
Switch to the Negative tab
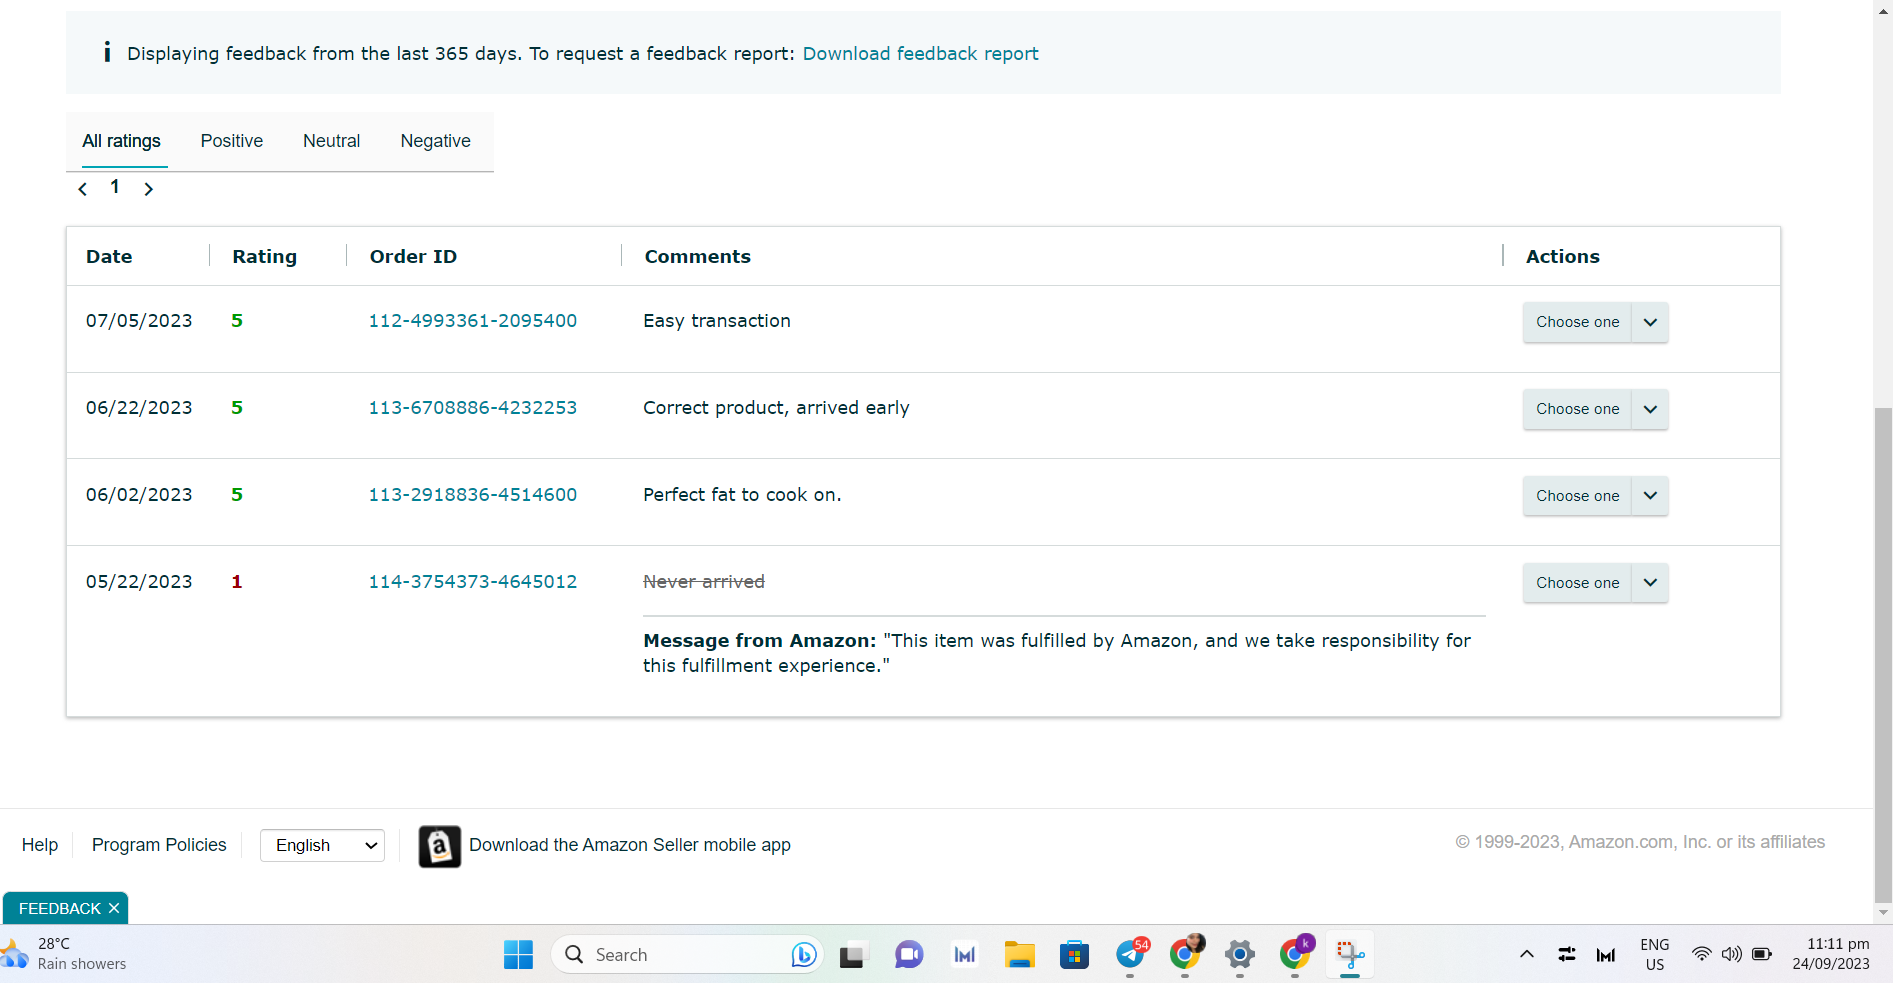coord(436,141)
